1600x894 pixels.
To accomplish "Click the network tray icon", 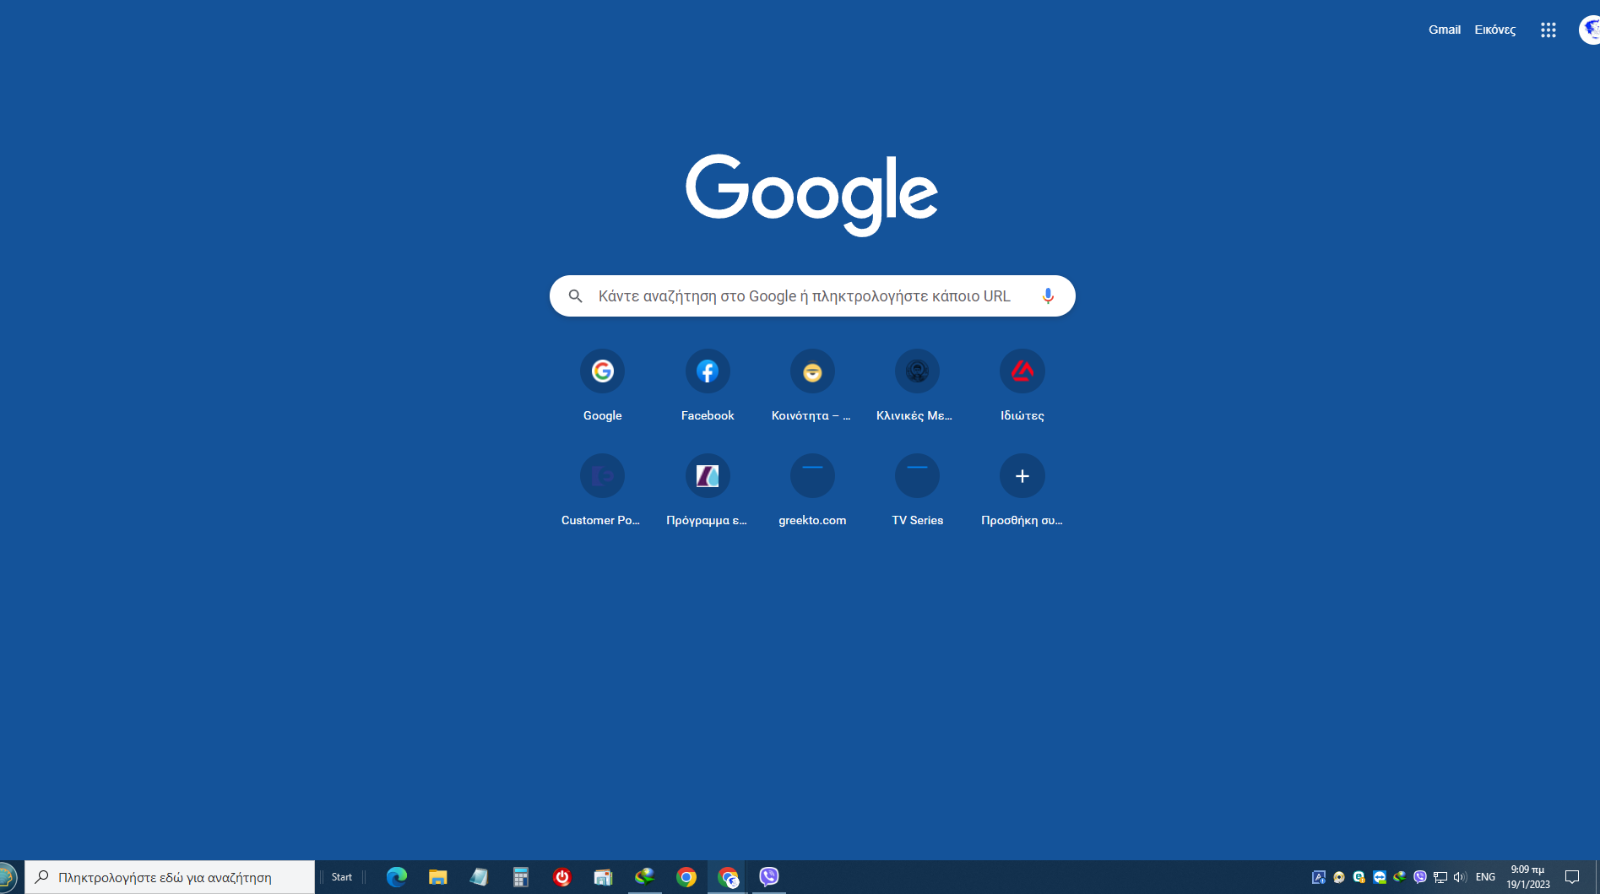I will [x=1440, y=877].
